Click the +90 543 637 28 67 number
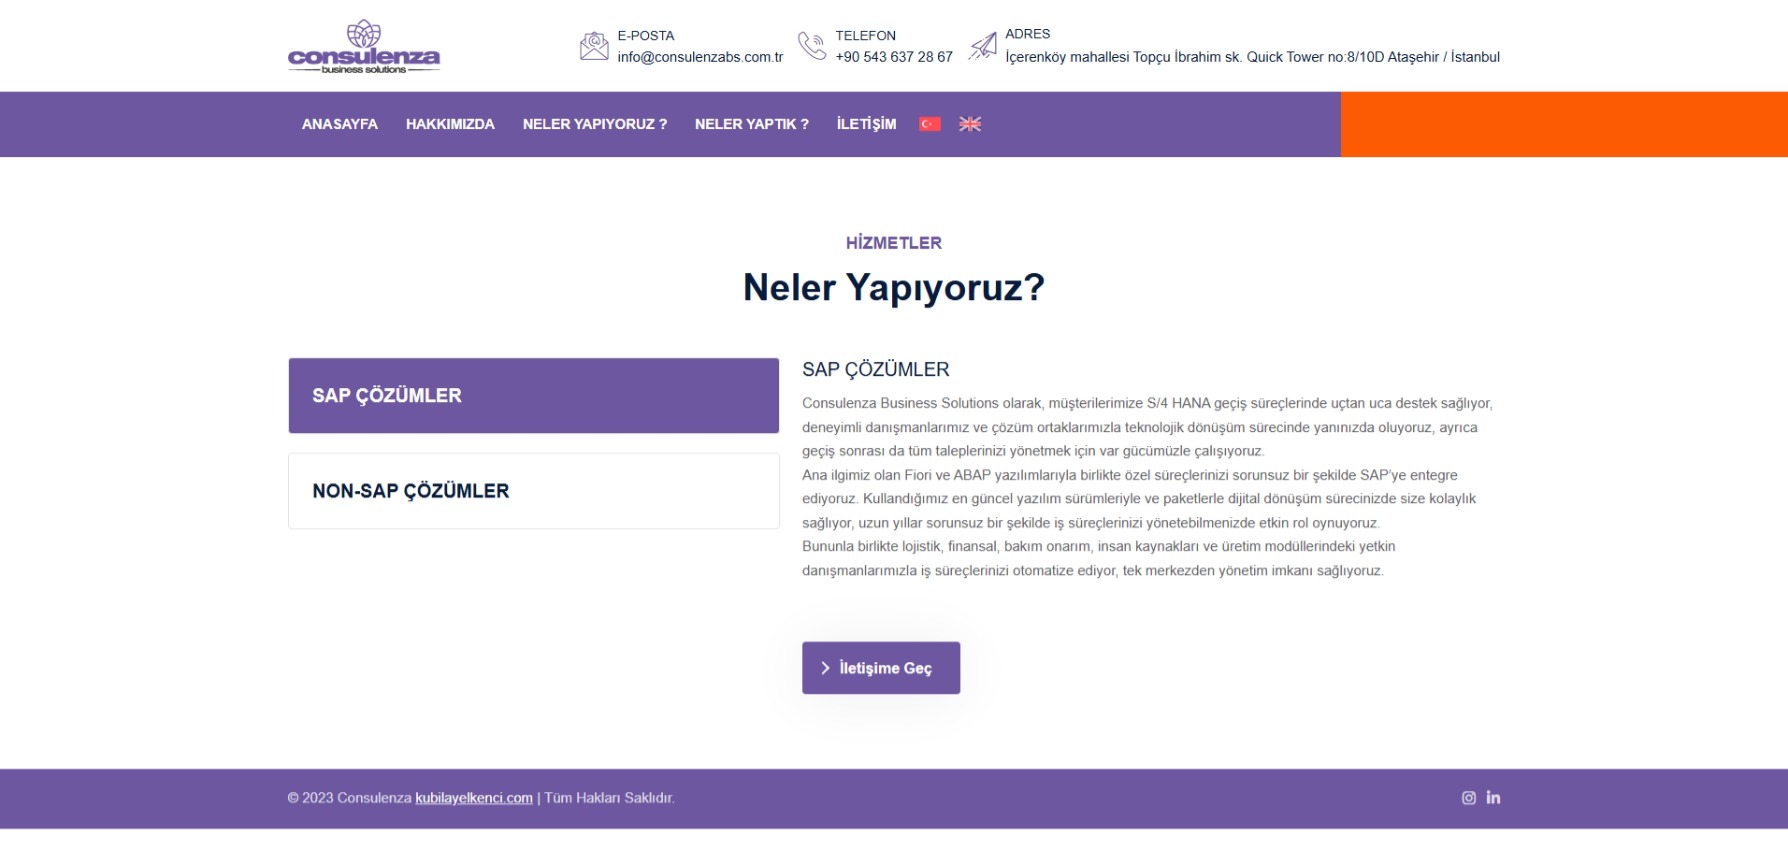Viewport: 1788px width, 860px height. coord(894,57)
